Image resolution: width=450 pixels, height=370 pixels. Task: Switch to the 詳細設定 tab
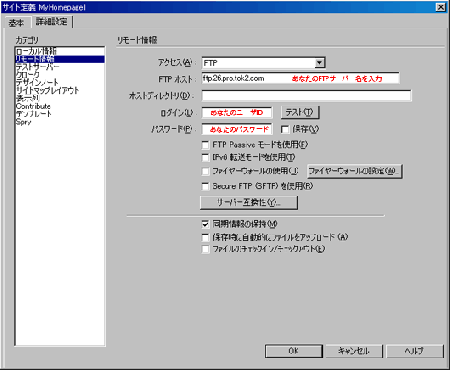click(x=52, y=22)
